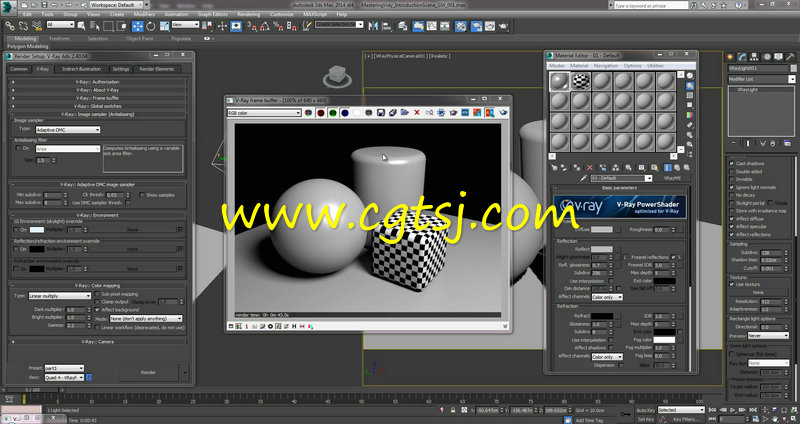This screenshot has height=424, width=800.
Task: Open Material Editor Navigation menu
Action: (606, 66)
